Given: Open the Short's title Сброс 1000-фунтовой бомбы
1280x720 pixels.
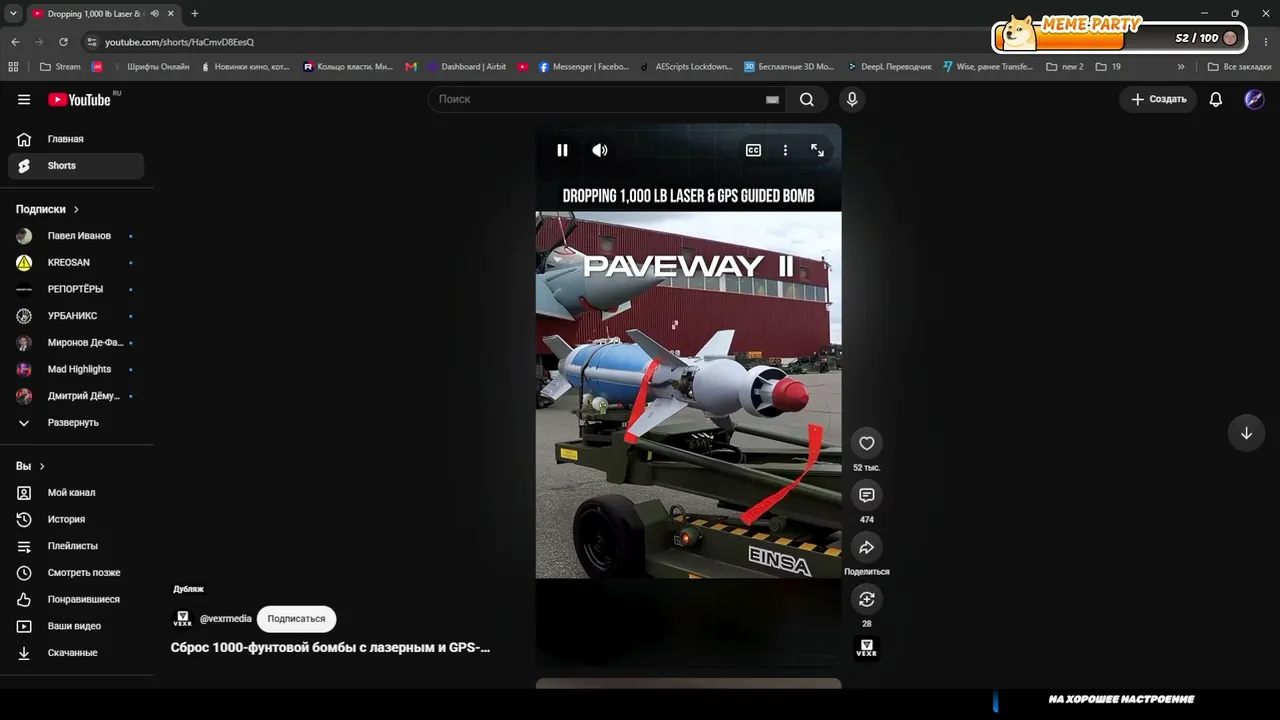Looking at the screenshot, I should (330, 647).
